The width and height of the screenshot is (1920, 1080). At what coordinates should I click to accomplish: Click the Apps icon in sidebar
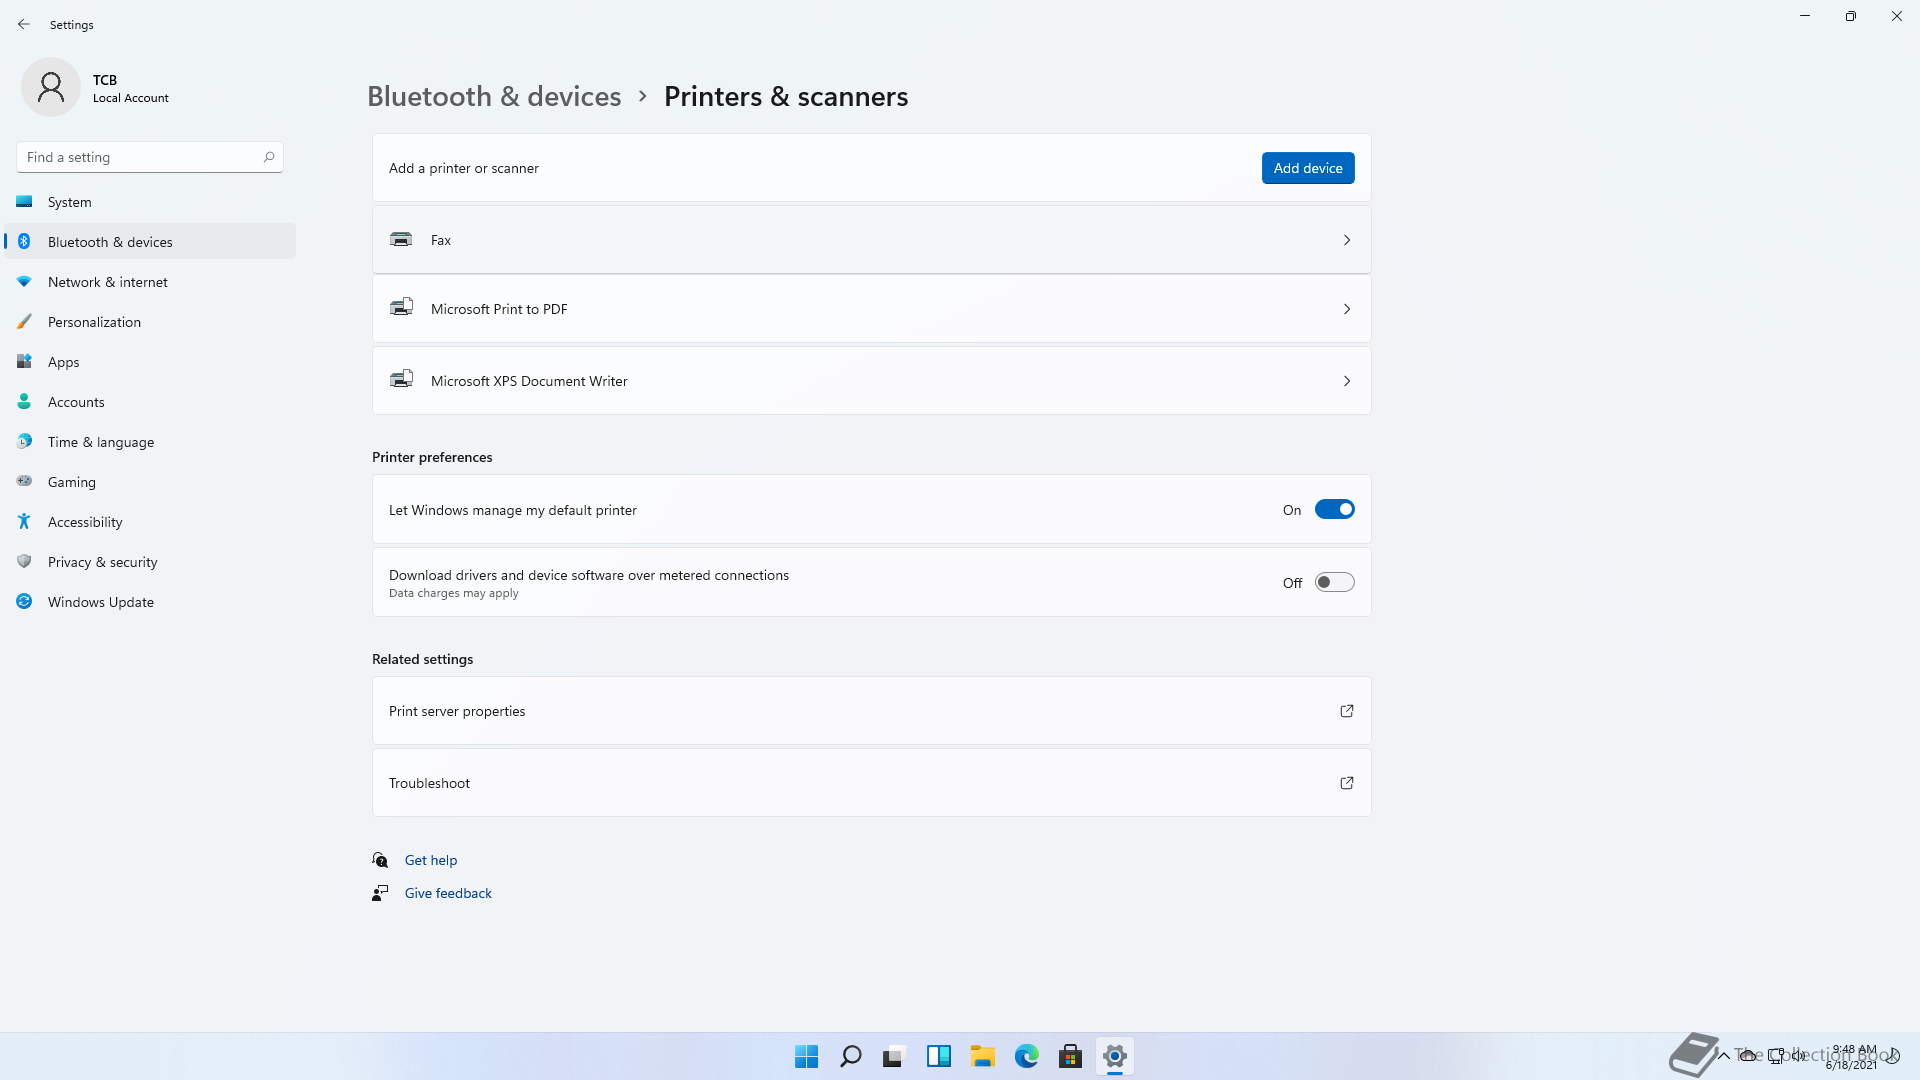pyautogui.click(x=24, y=362)
